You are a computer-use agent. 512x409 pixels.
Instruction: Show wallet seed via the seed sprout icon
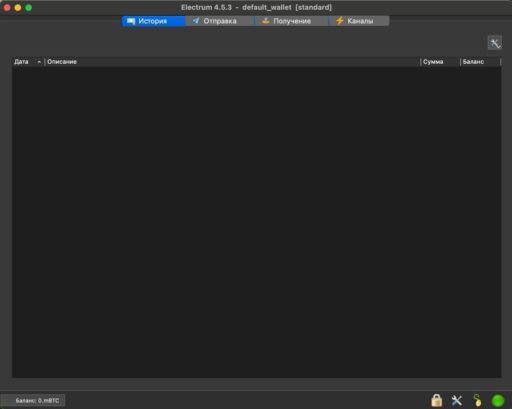pos(477,400)
